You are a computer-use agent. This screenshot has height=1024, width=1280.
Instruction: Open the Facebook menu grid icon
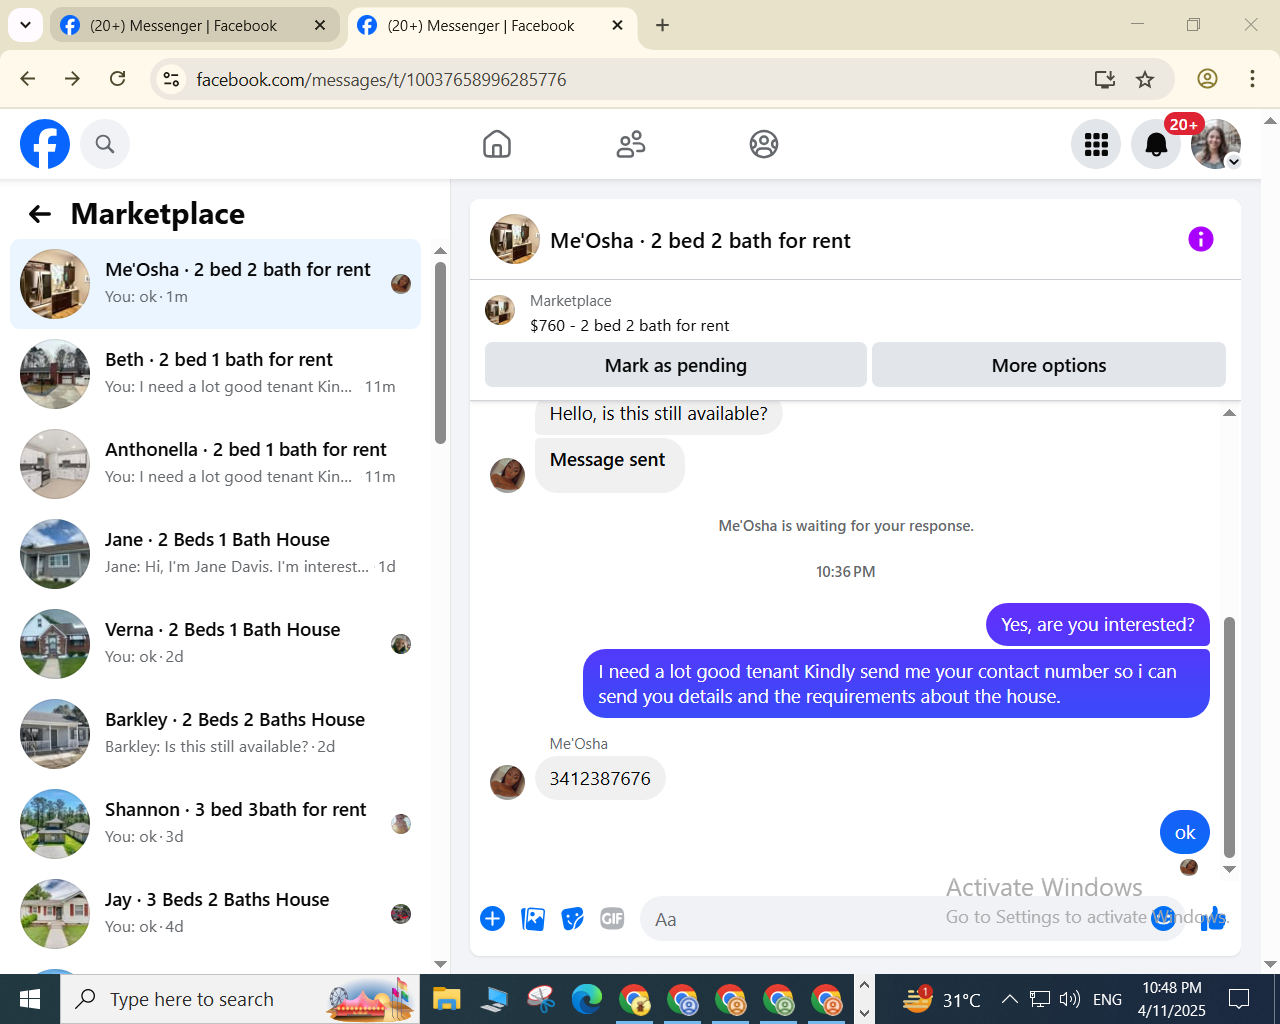(1096, 144)
